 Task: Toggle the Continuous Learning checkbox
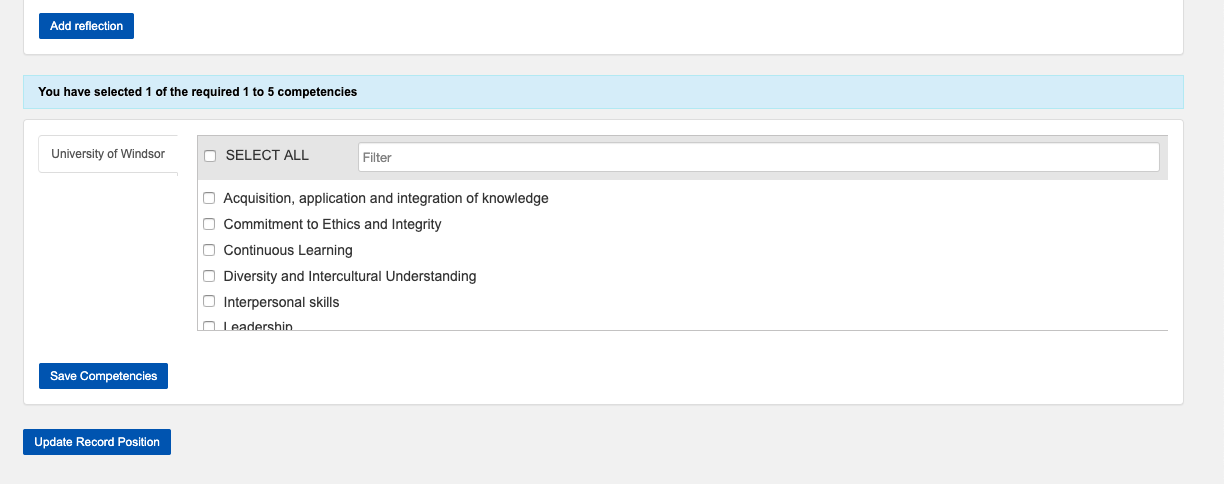(x=210, y=250)
